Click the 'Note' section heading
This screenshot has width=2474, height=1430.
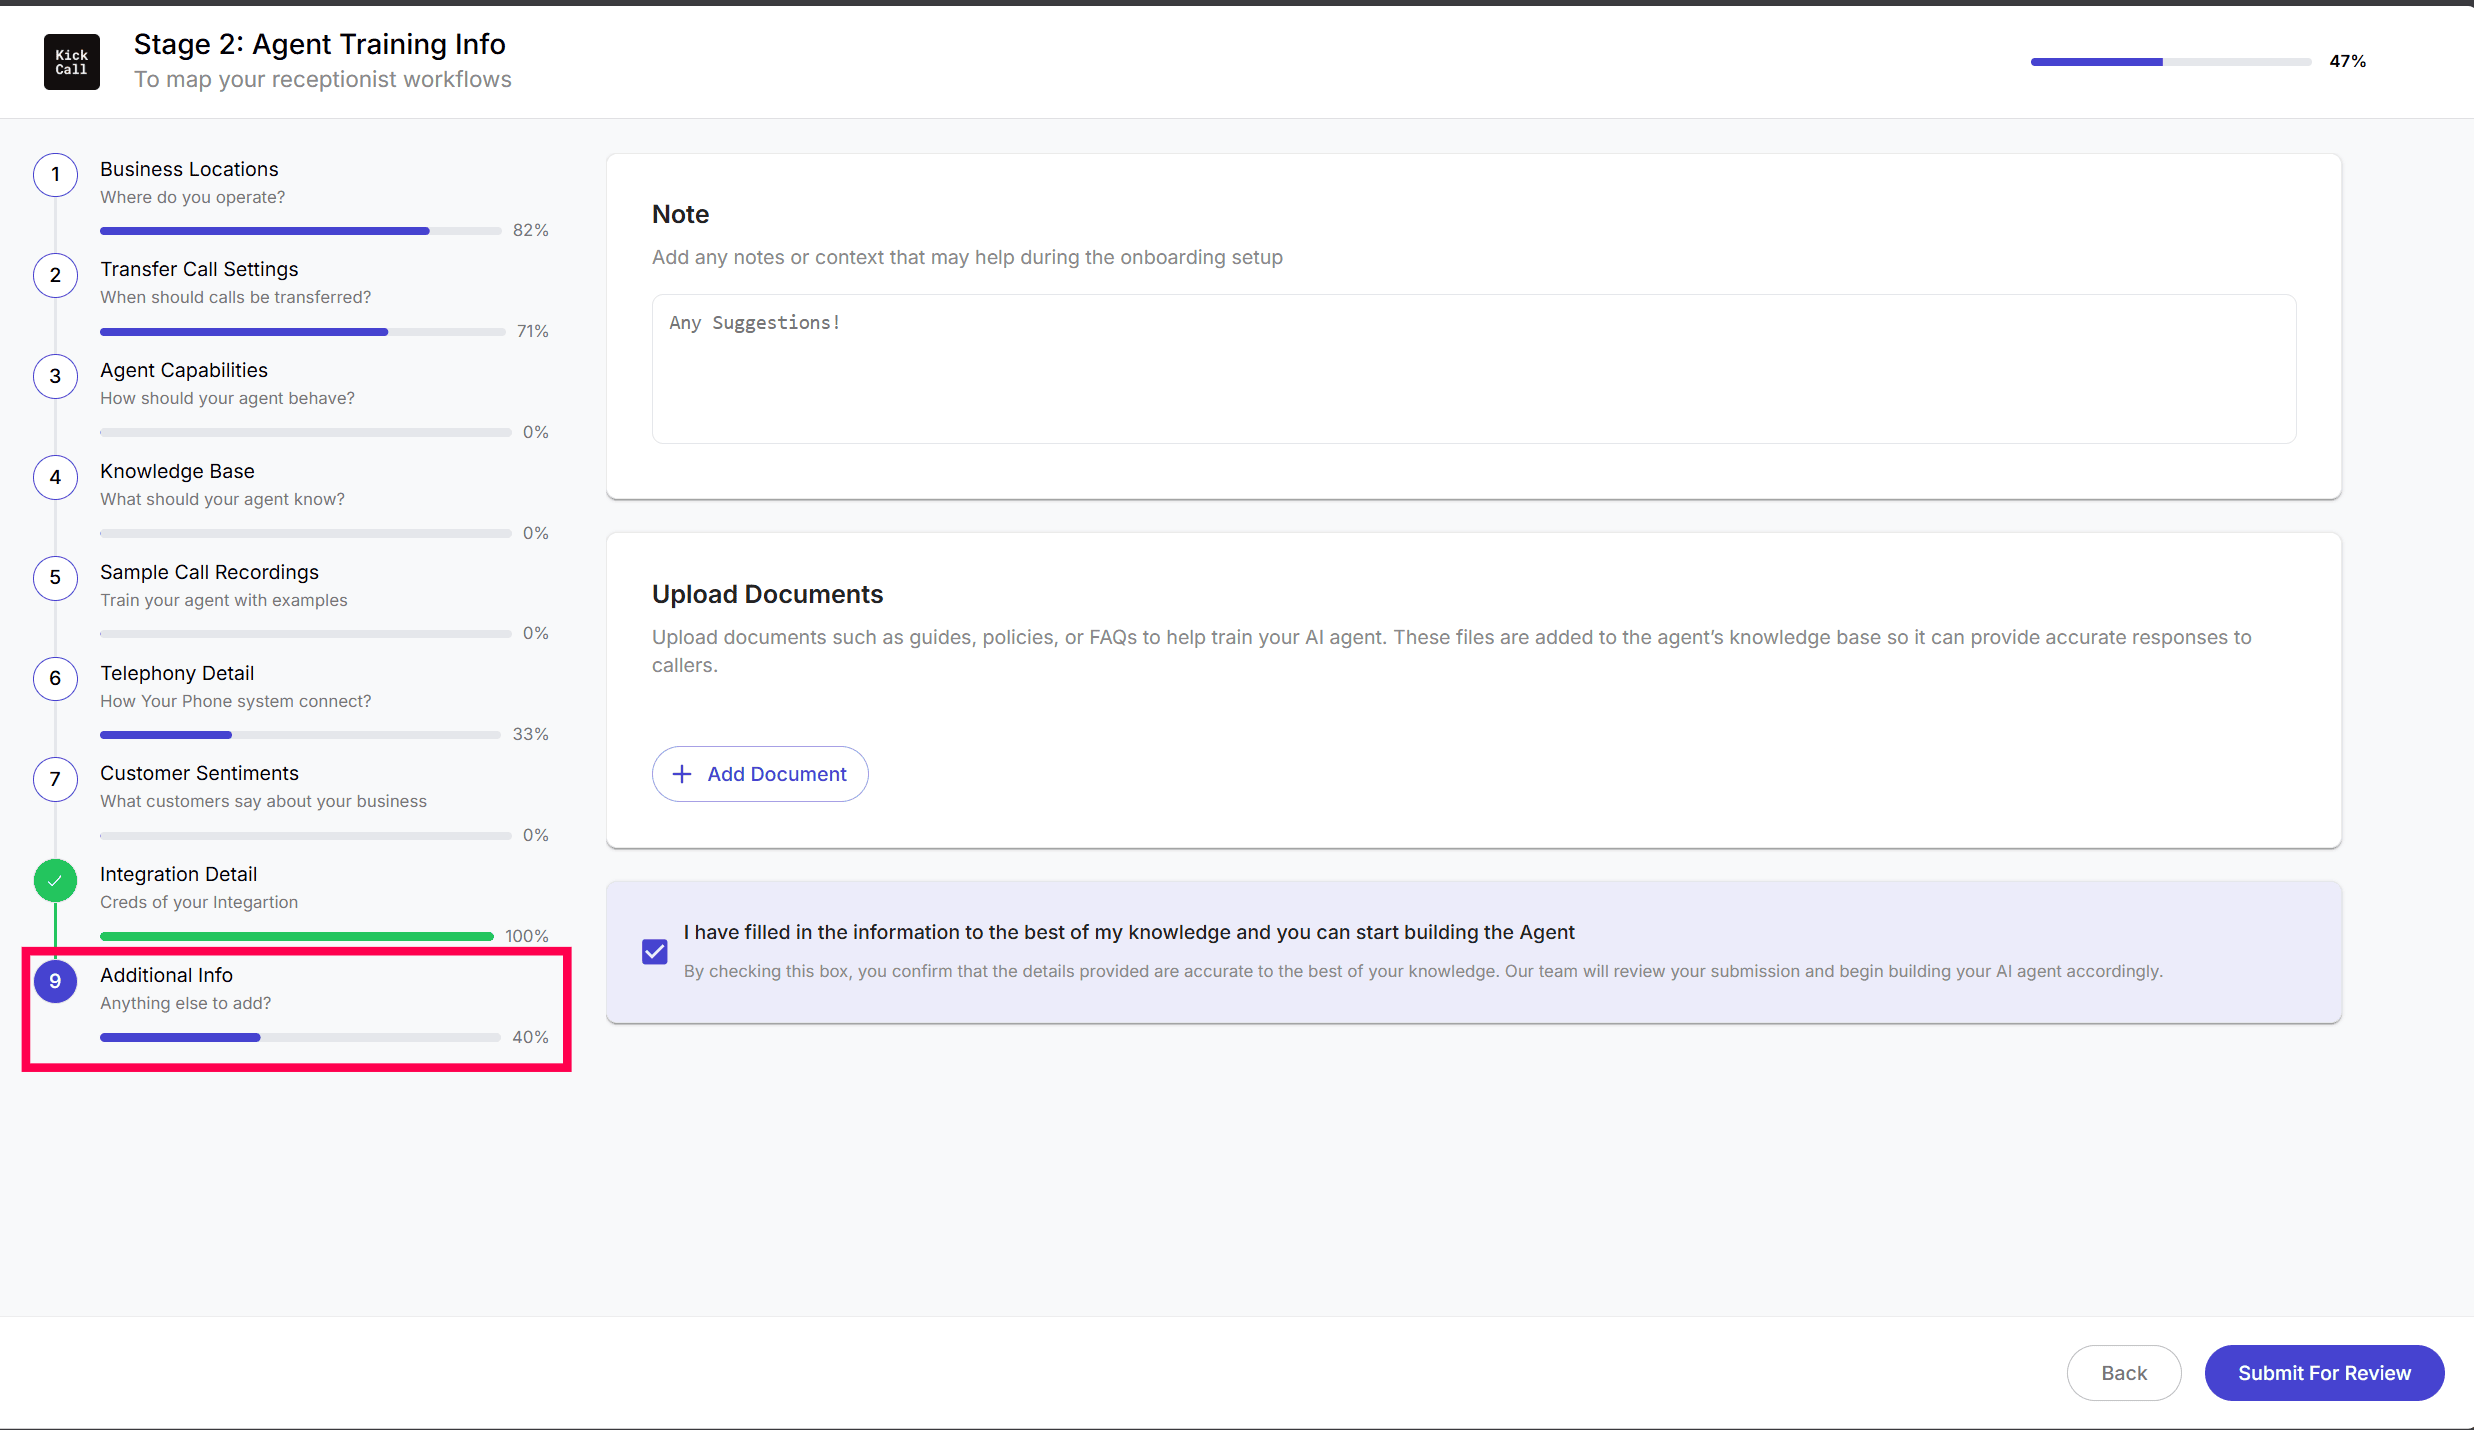[x=680, y=214]
